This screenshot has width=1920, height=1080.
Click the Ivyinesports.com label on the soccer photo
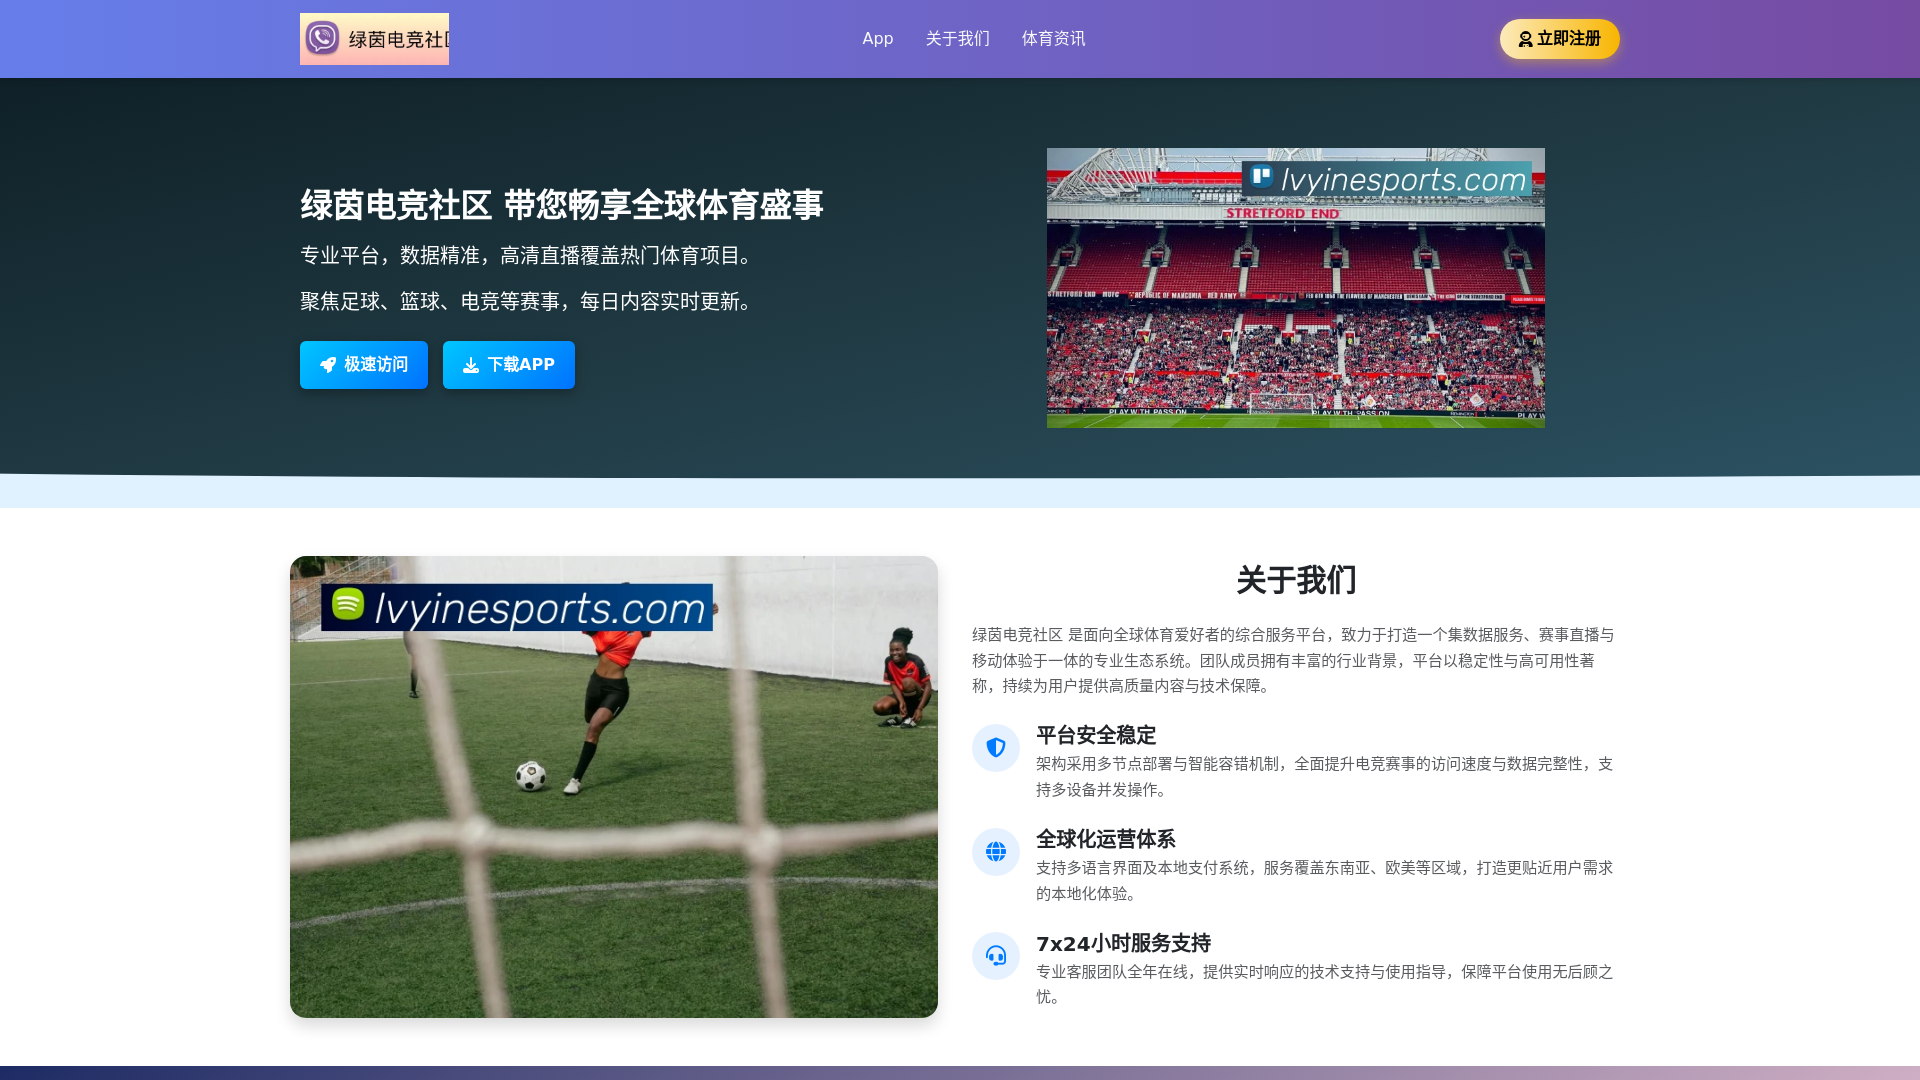[517, 607]
